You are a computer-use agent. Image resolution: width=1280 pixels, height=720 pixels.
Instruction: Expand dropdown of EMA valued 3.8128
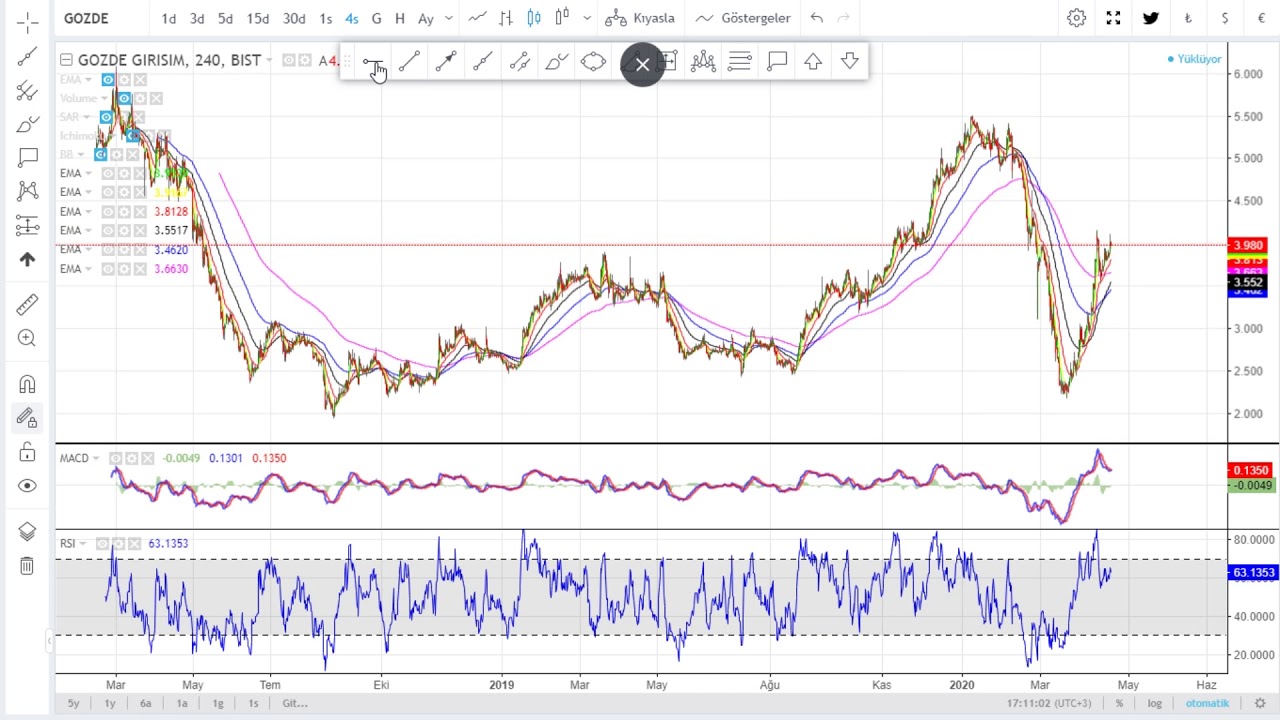[89, 211]
